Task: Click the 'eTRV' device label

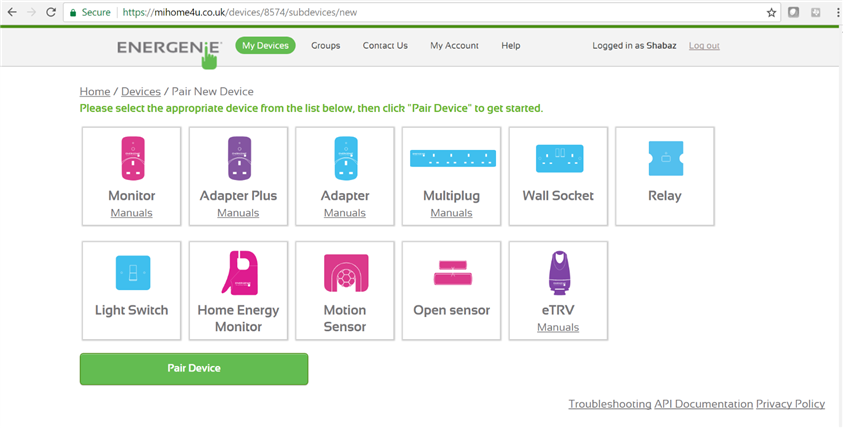Action: [x=558, y=310]
